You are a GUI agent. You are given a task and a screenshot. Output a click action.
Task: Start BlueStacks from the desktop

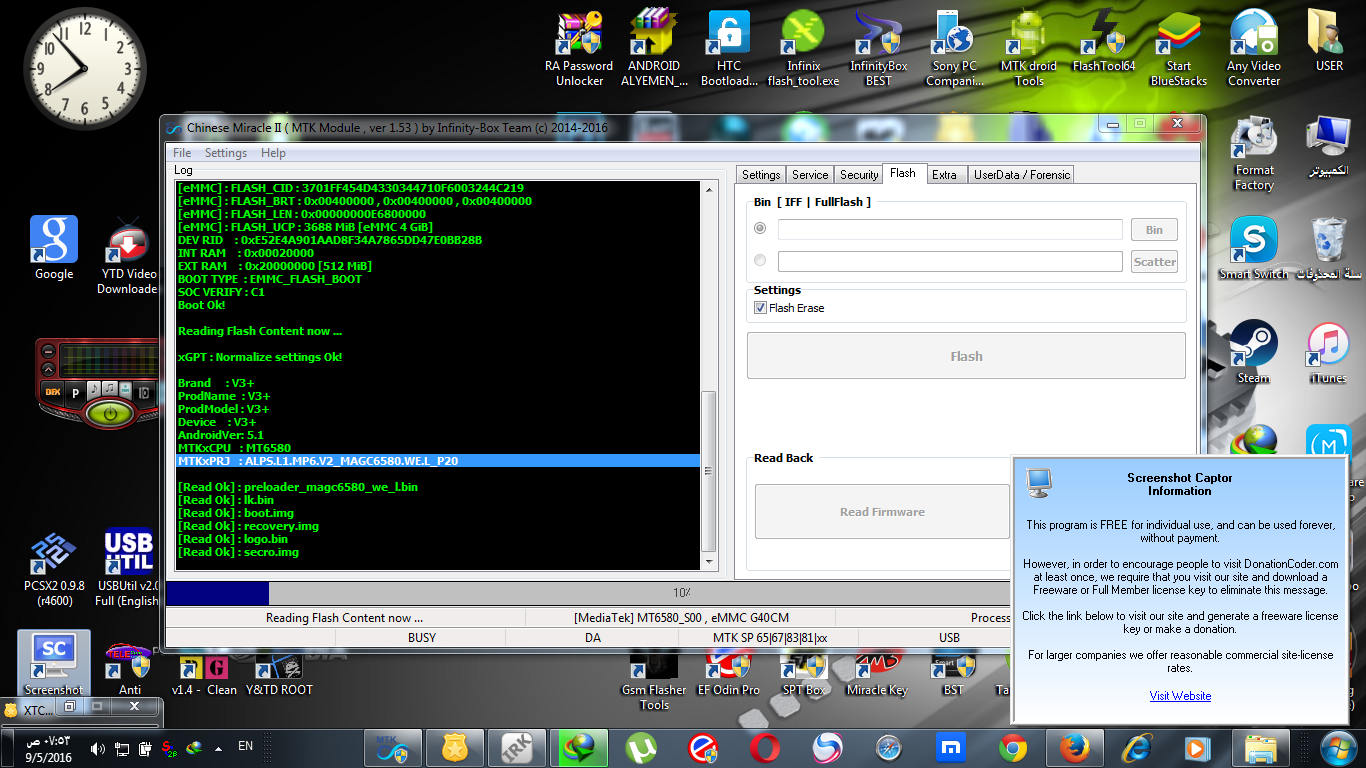point(1179,48)
